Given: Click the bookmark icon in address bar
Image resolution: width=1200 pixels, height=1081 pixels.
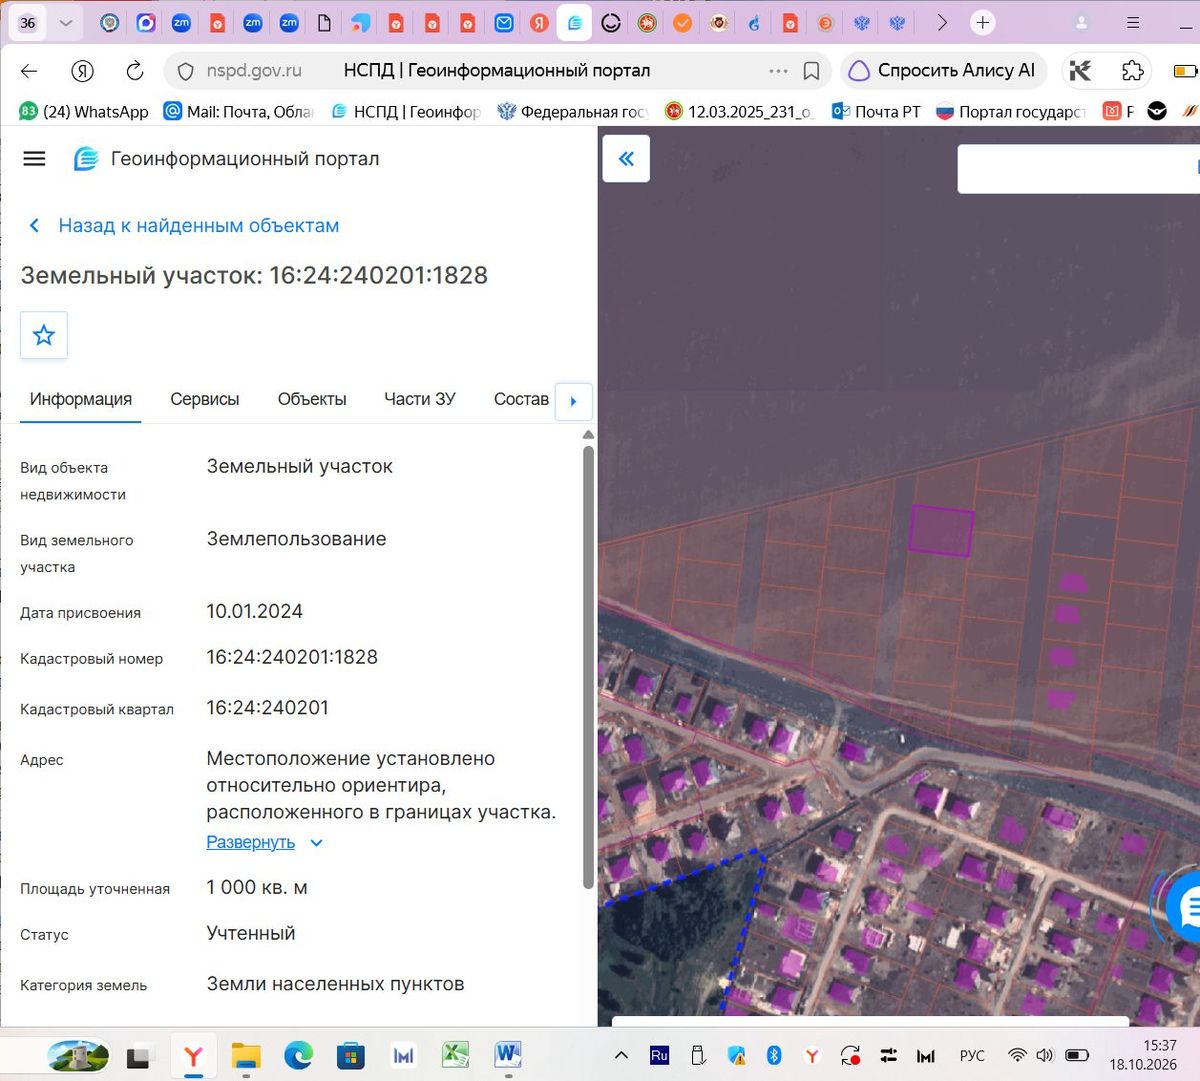Looking at the screenshot, I should pyautogui.click(x=812, y=71).
